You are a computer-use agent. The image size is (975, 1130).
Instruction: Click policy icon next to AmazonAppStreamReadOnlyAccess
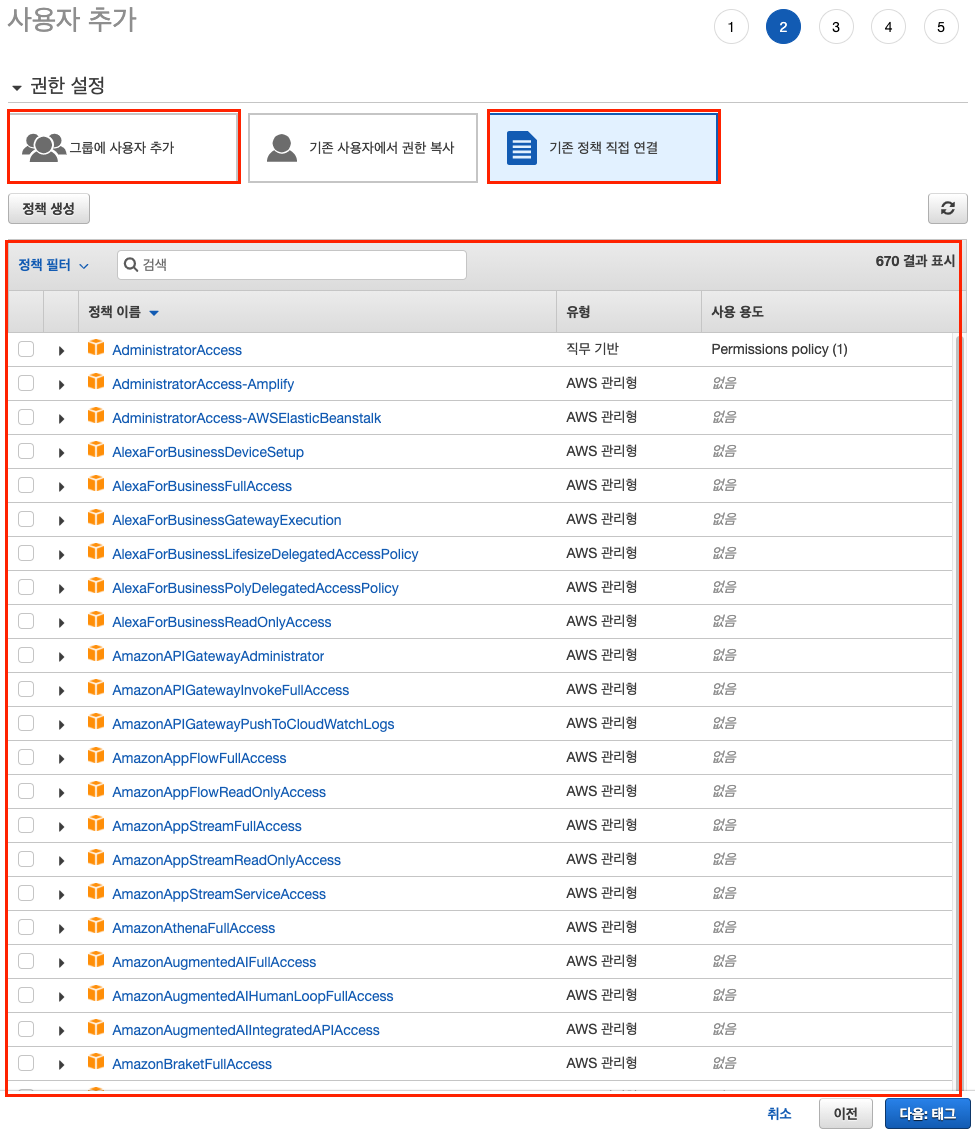click(x=96, y=858)
